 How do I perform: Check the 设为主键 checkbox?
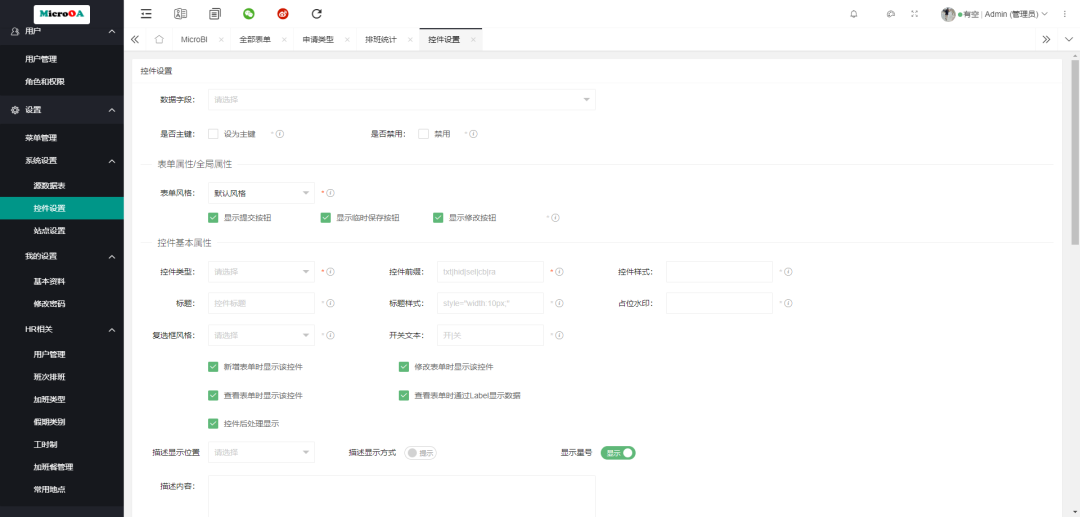[213, 133]
